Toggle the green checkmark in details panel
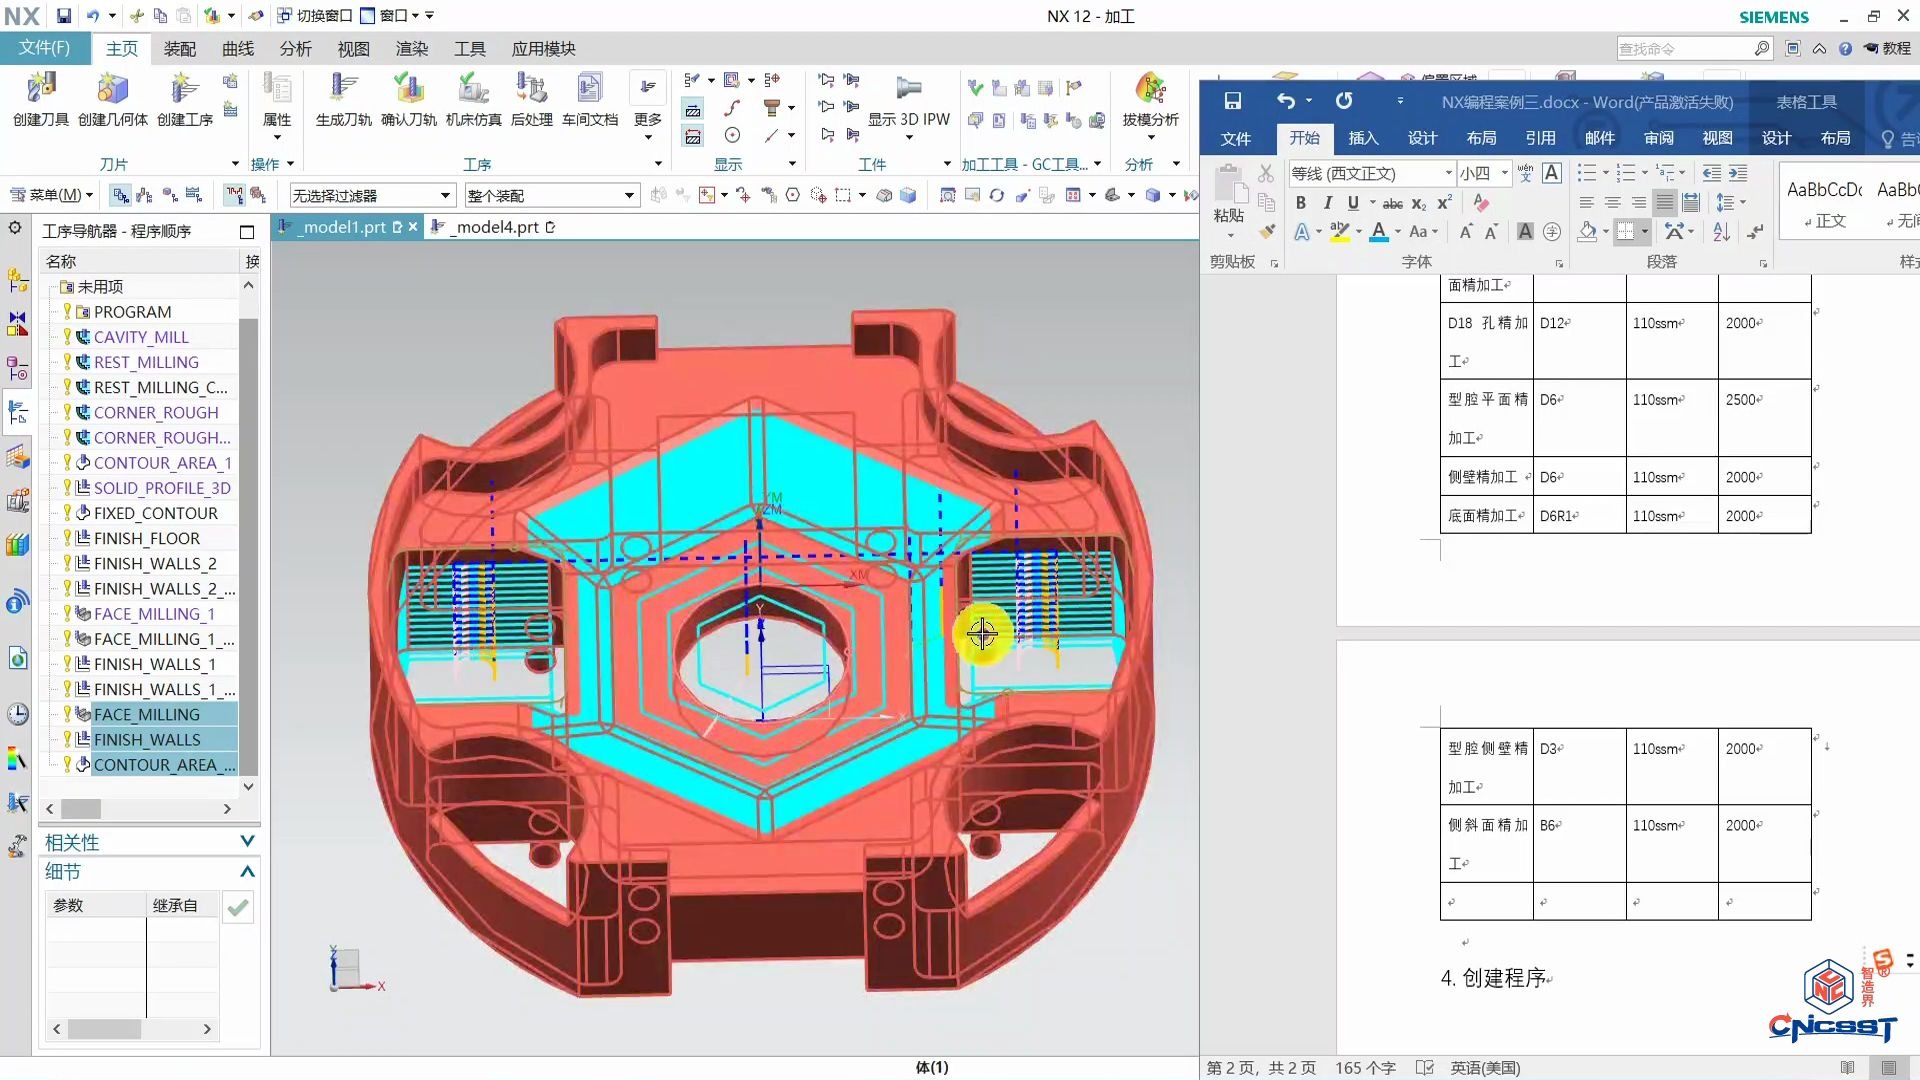Screen dimensions: 1920x1080 coord(238,907)
